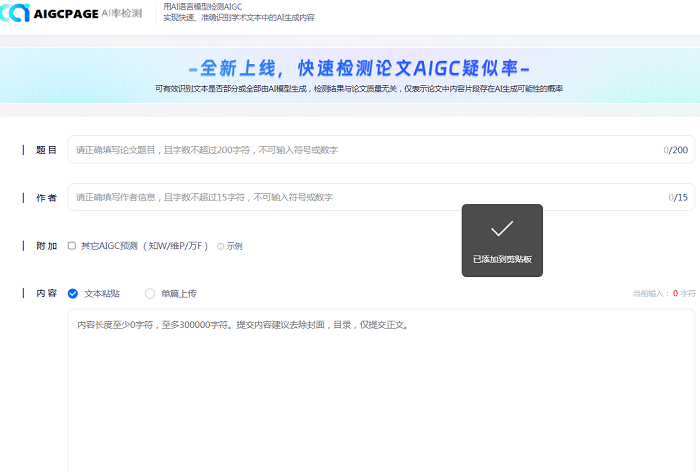The width and height of the screenshot is (700, 471).
Task: Click the 示例 info icon
Action: pos(221,246)
